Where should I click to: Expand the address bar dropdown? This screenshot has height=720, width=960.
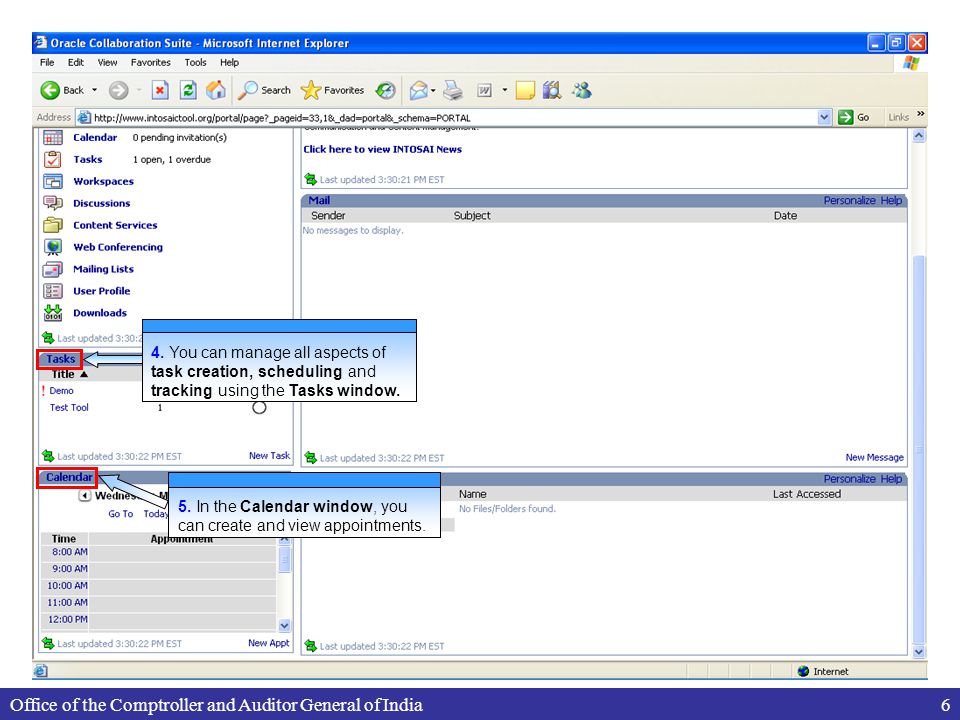coord(825,118)
